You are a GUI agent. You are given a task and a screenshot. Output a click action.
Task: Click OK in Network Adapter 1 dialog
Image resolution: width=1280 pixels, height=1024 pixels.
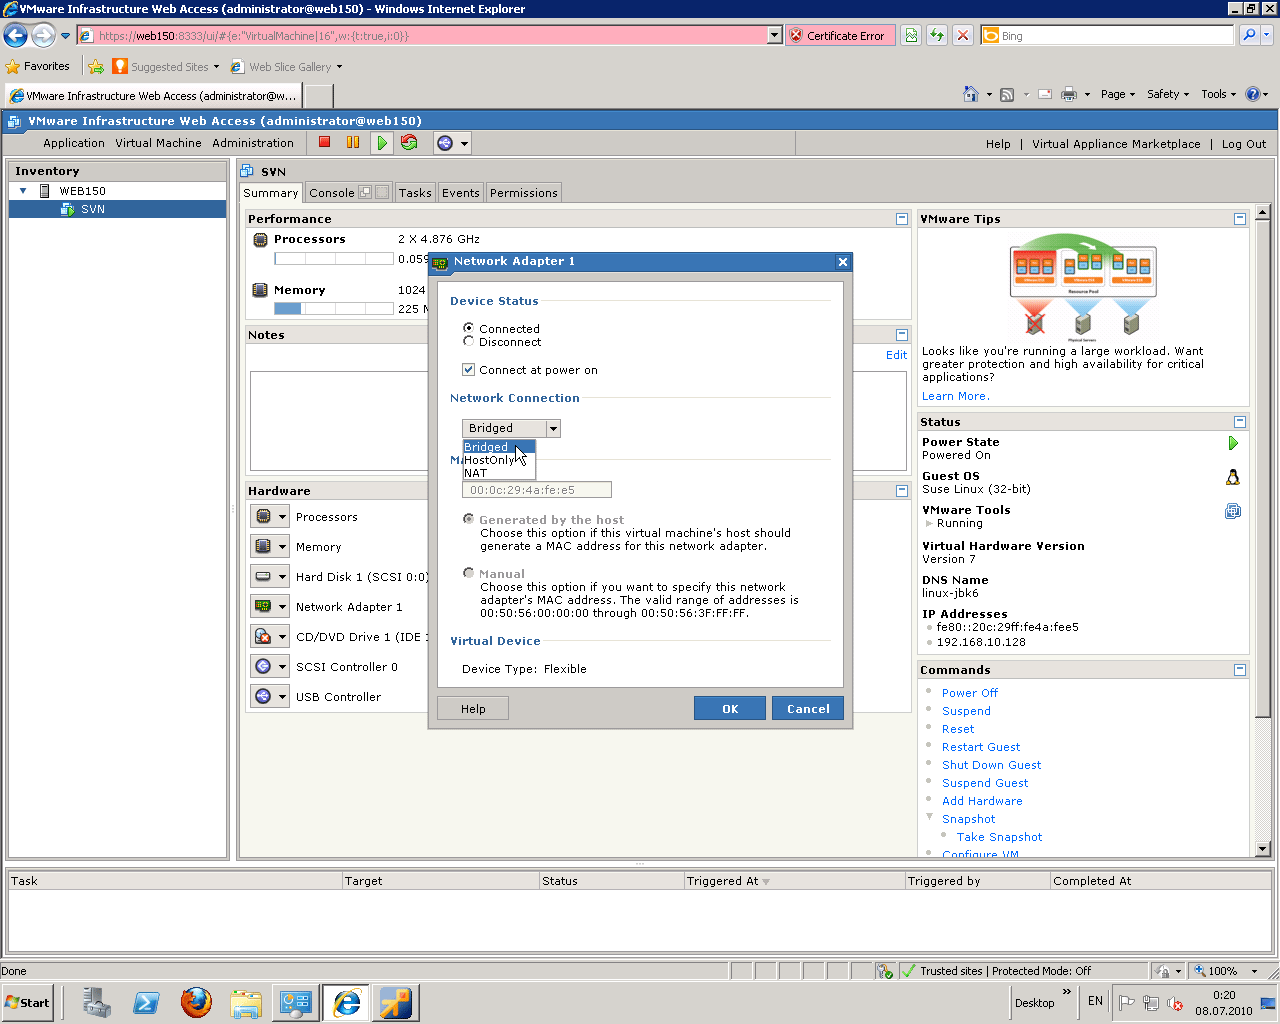[x=730, y=708]
